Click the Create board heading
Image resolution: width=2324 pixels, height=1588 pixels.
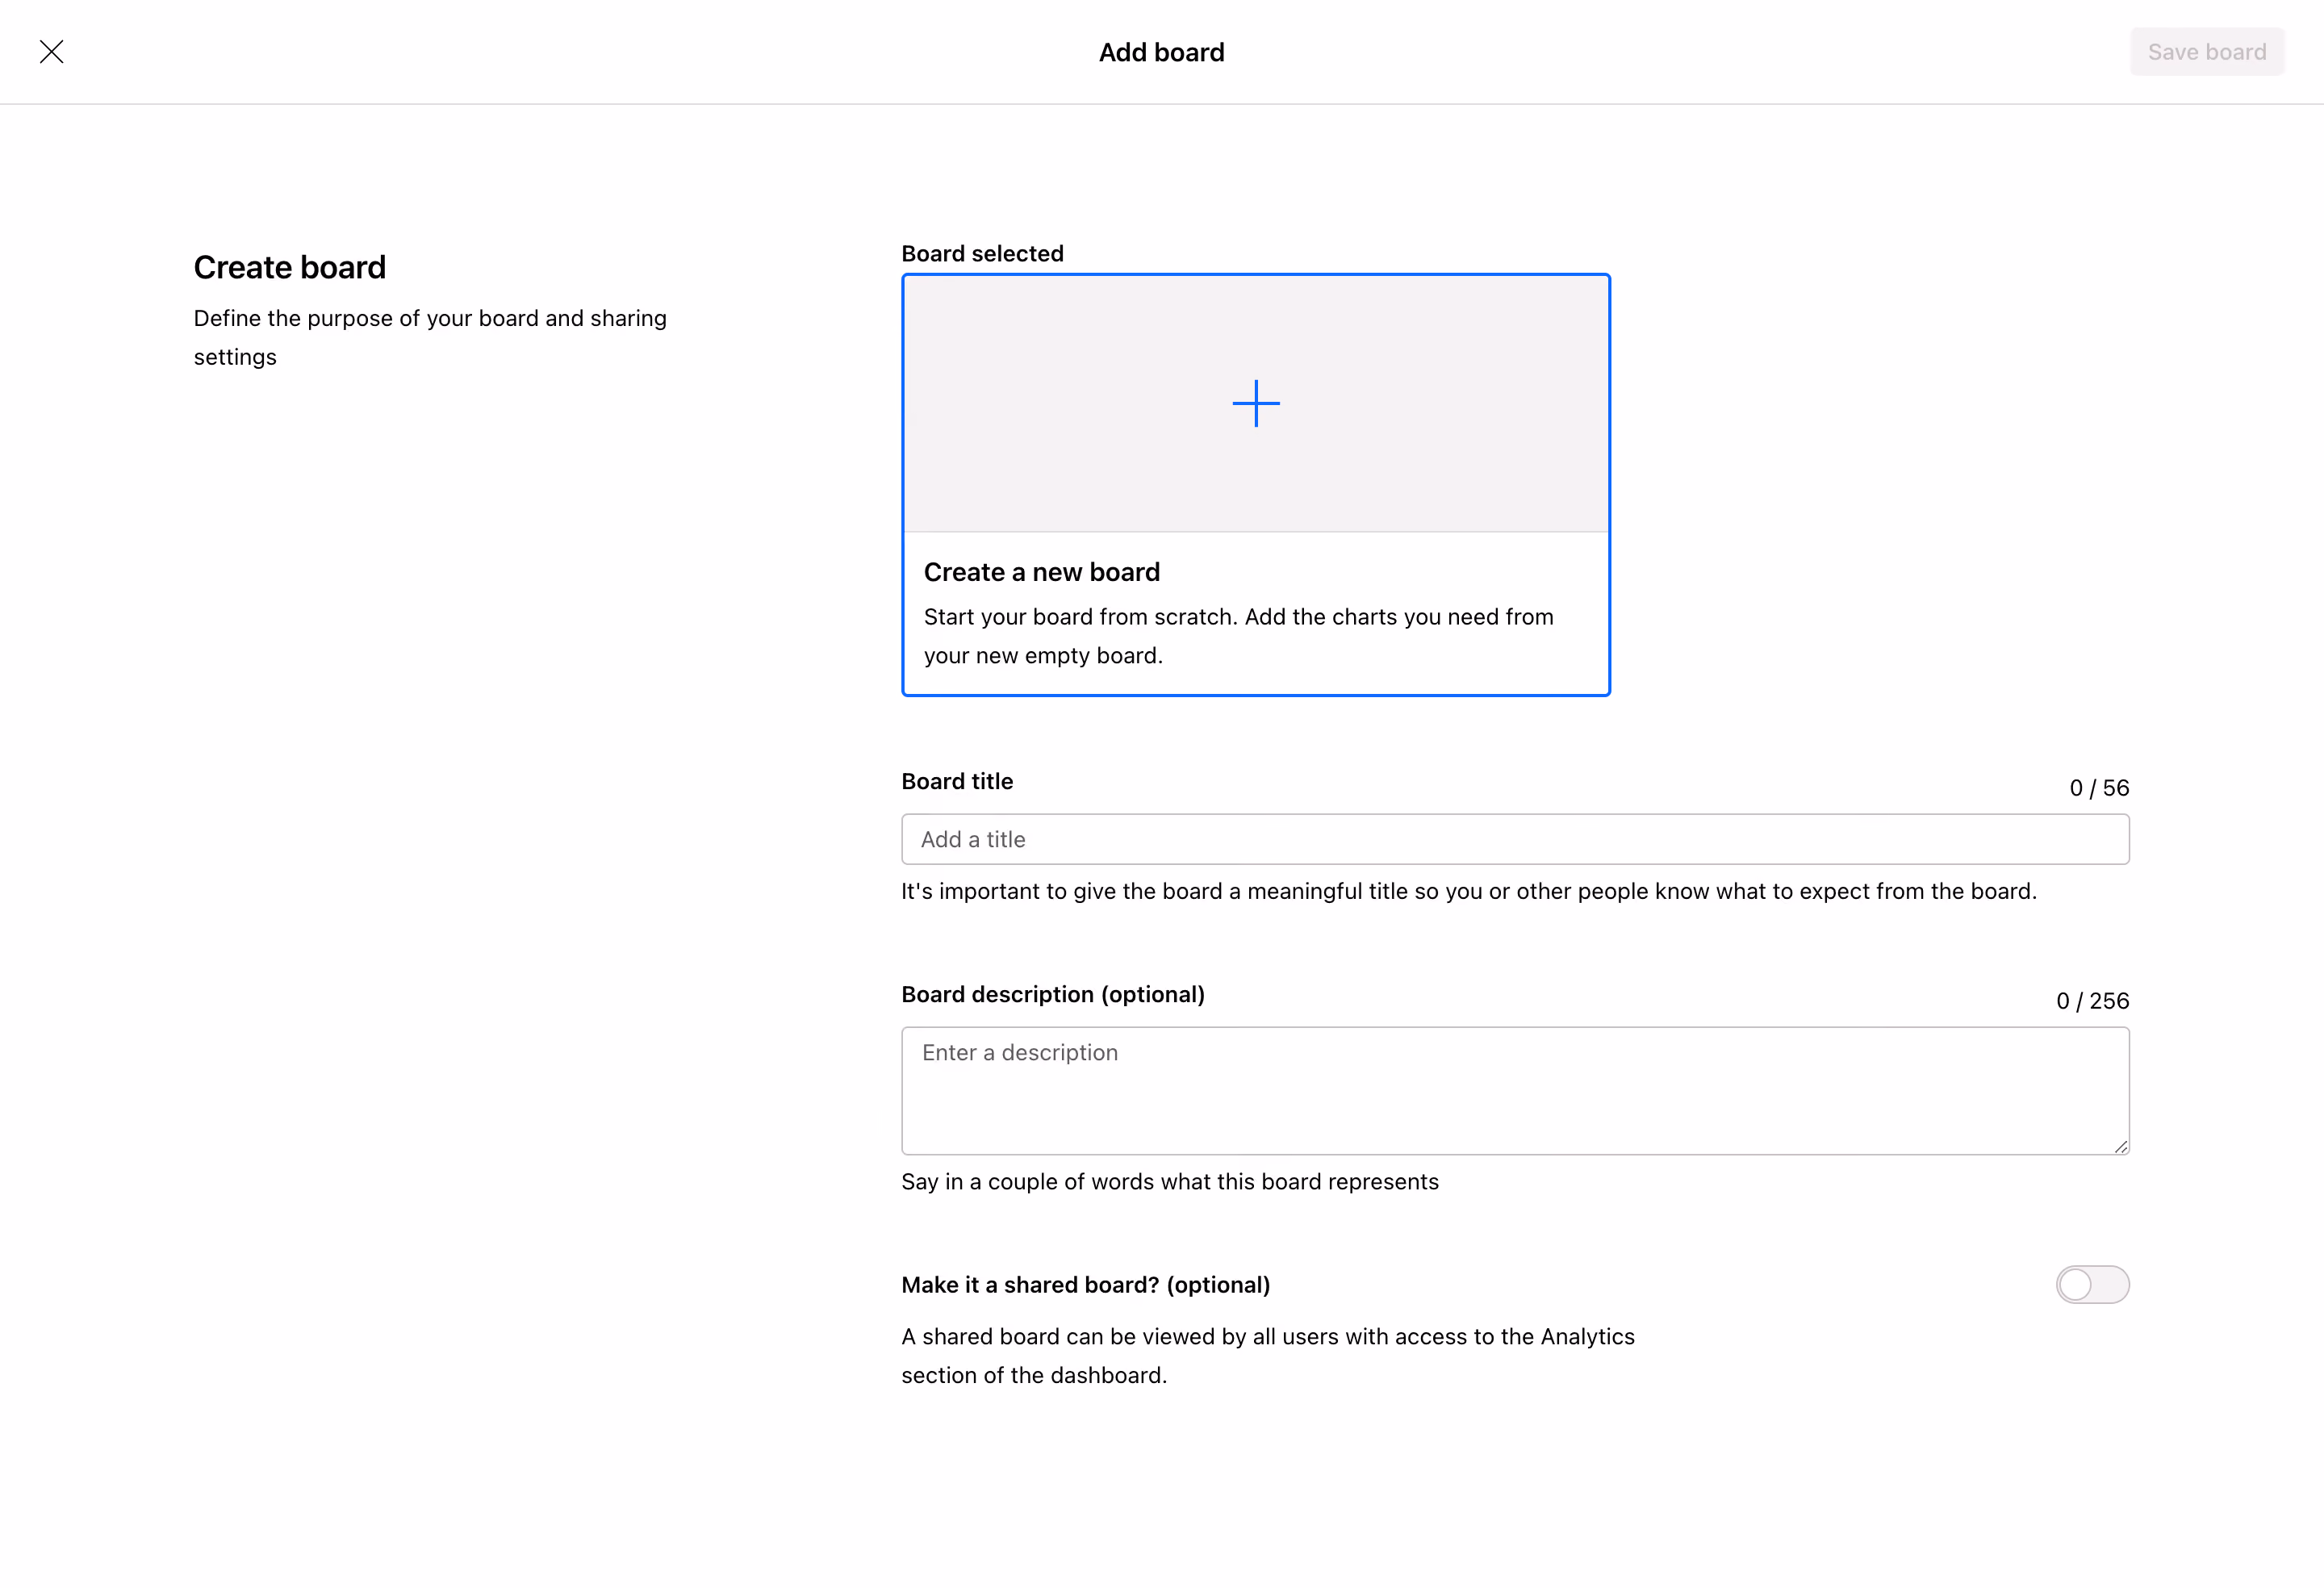[x=290, y=267]
